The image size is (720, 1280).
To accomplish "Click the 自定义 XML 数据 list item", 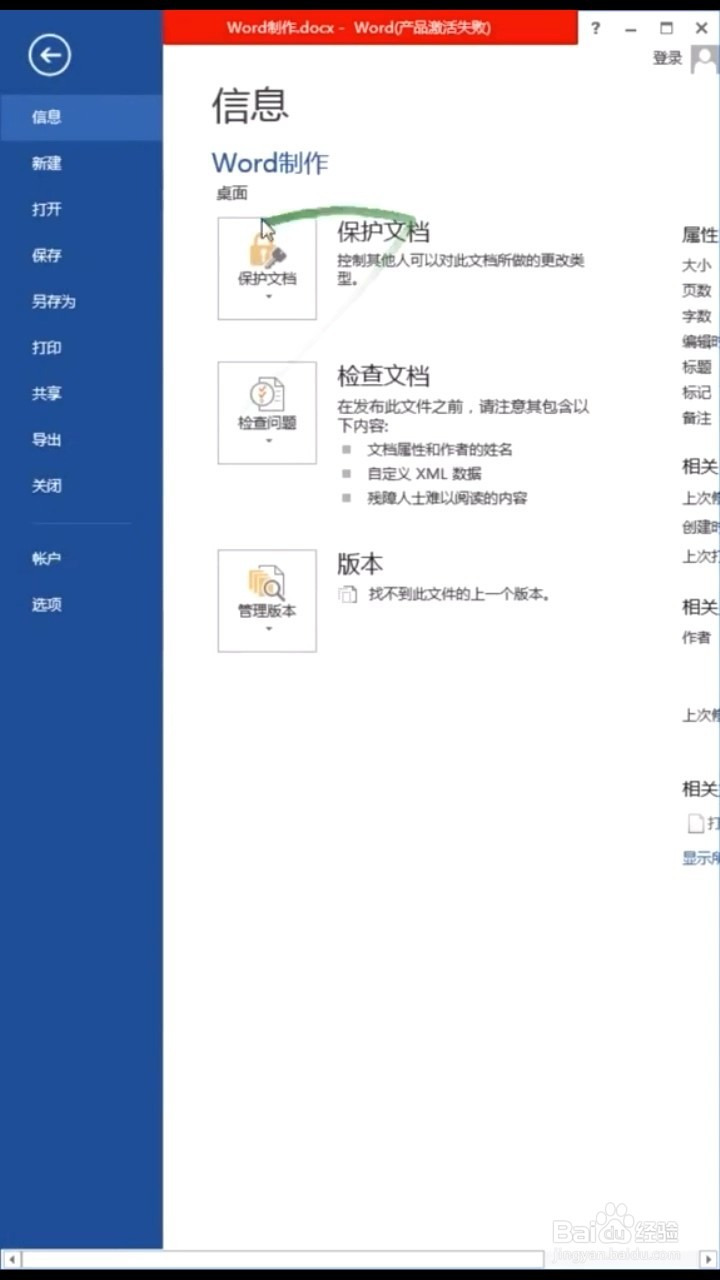I will (425, 474).
